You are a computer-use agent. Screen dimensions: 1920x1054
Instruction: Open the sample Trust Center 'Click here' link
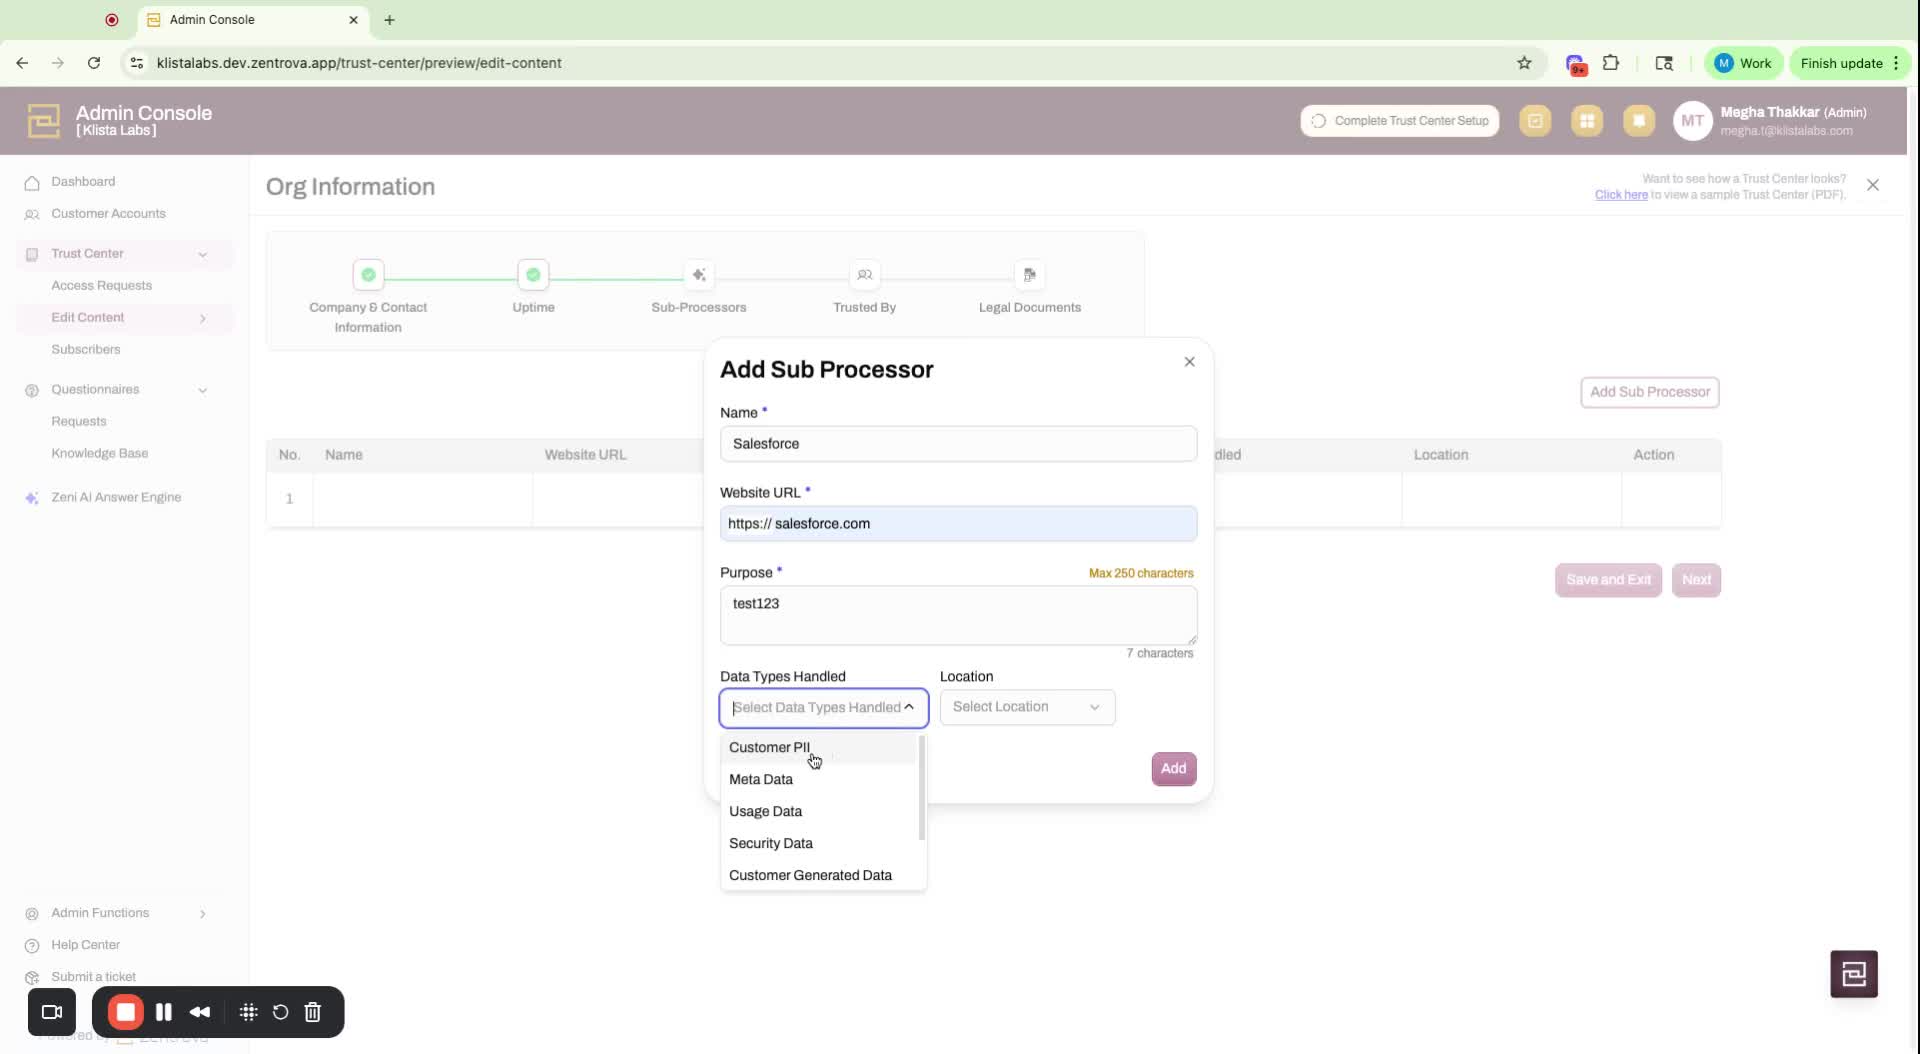click(x=1621, y=195)
